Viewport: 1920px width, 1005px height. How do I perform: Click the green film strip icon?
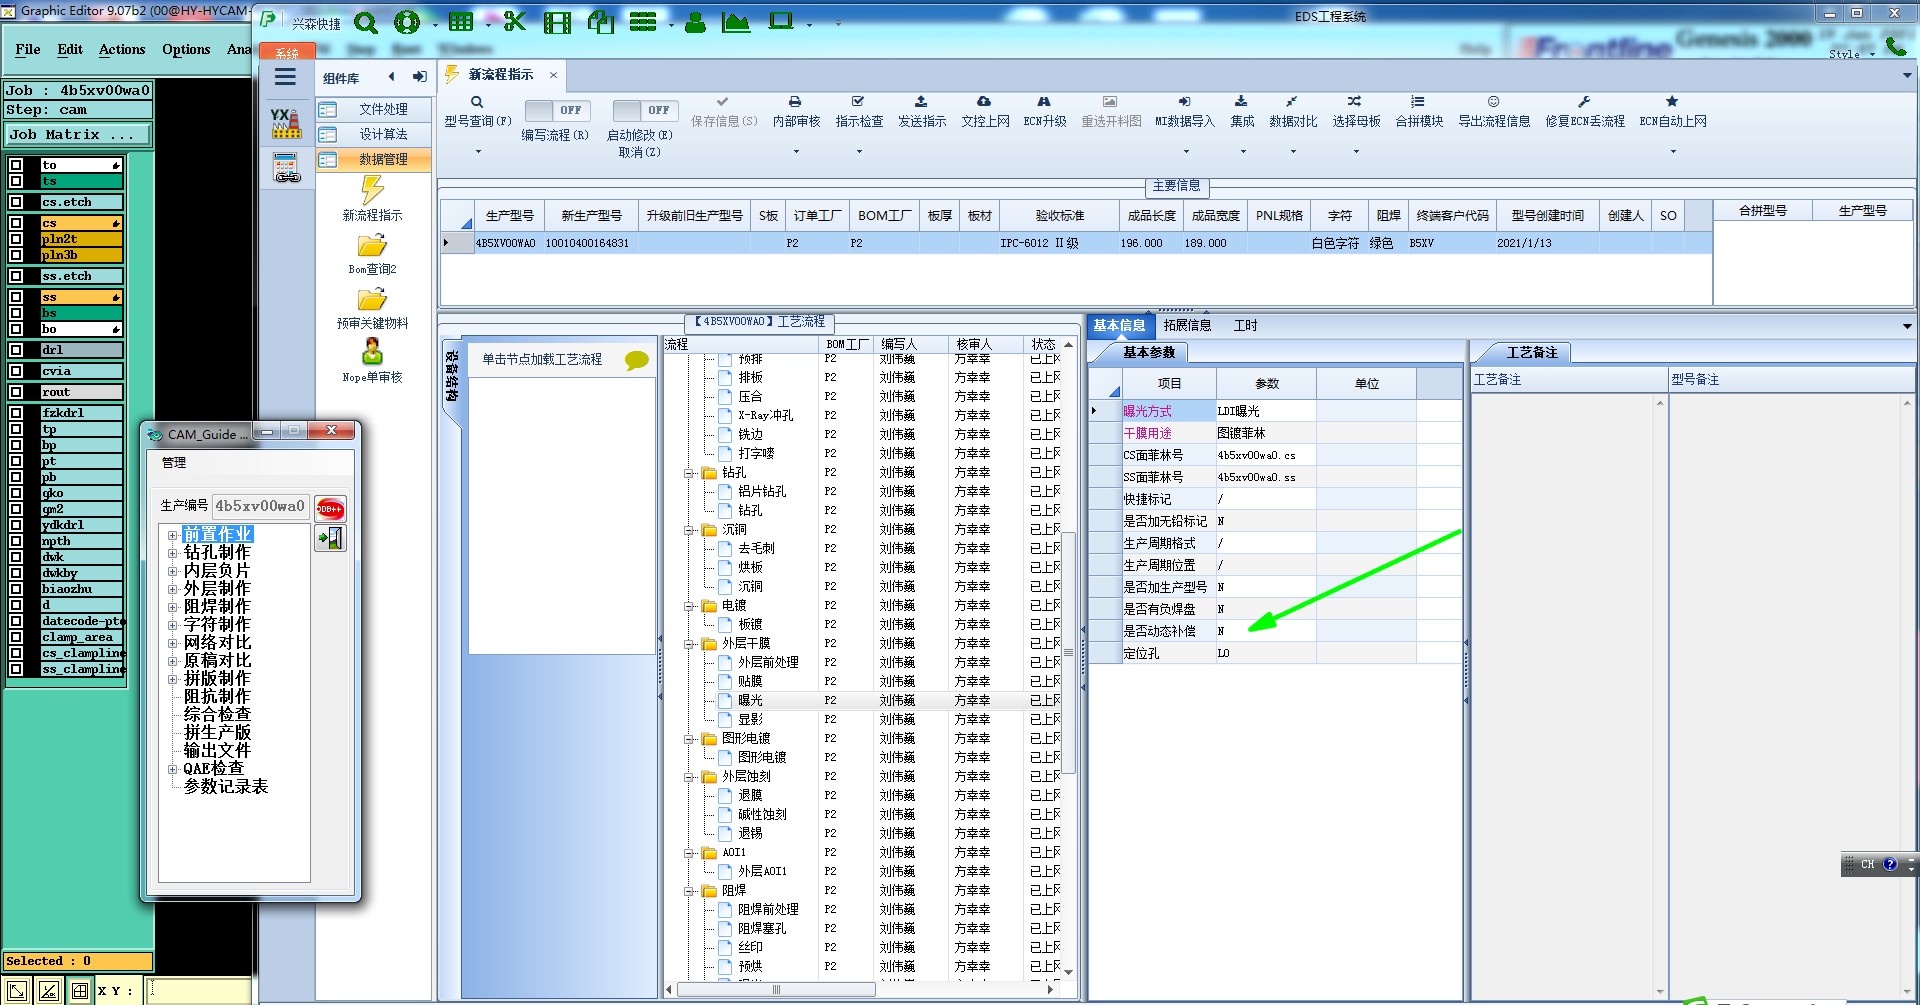point(557,22)
